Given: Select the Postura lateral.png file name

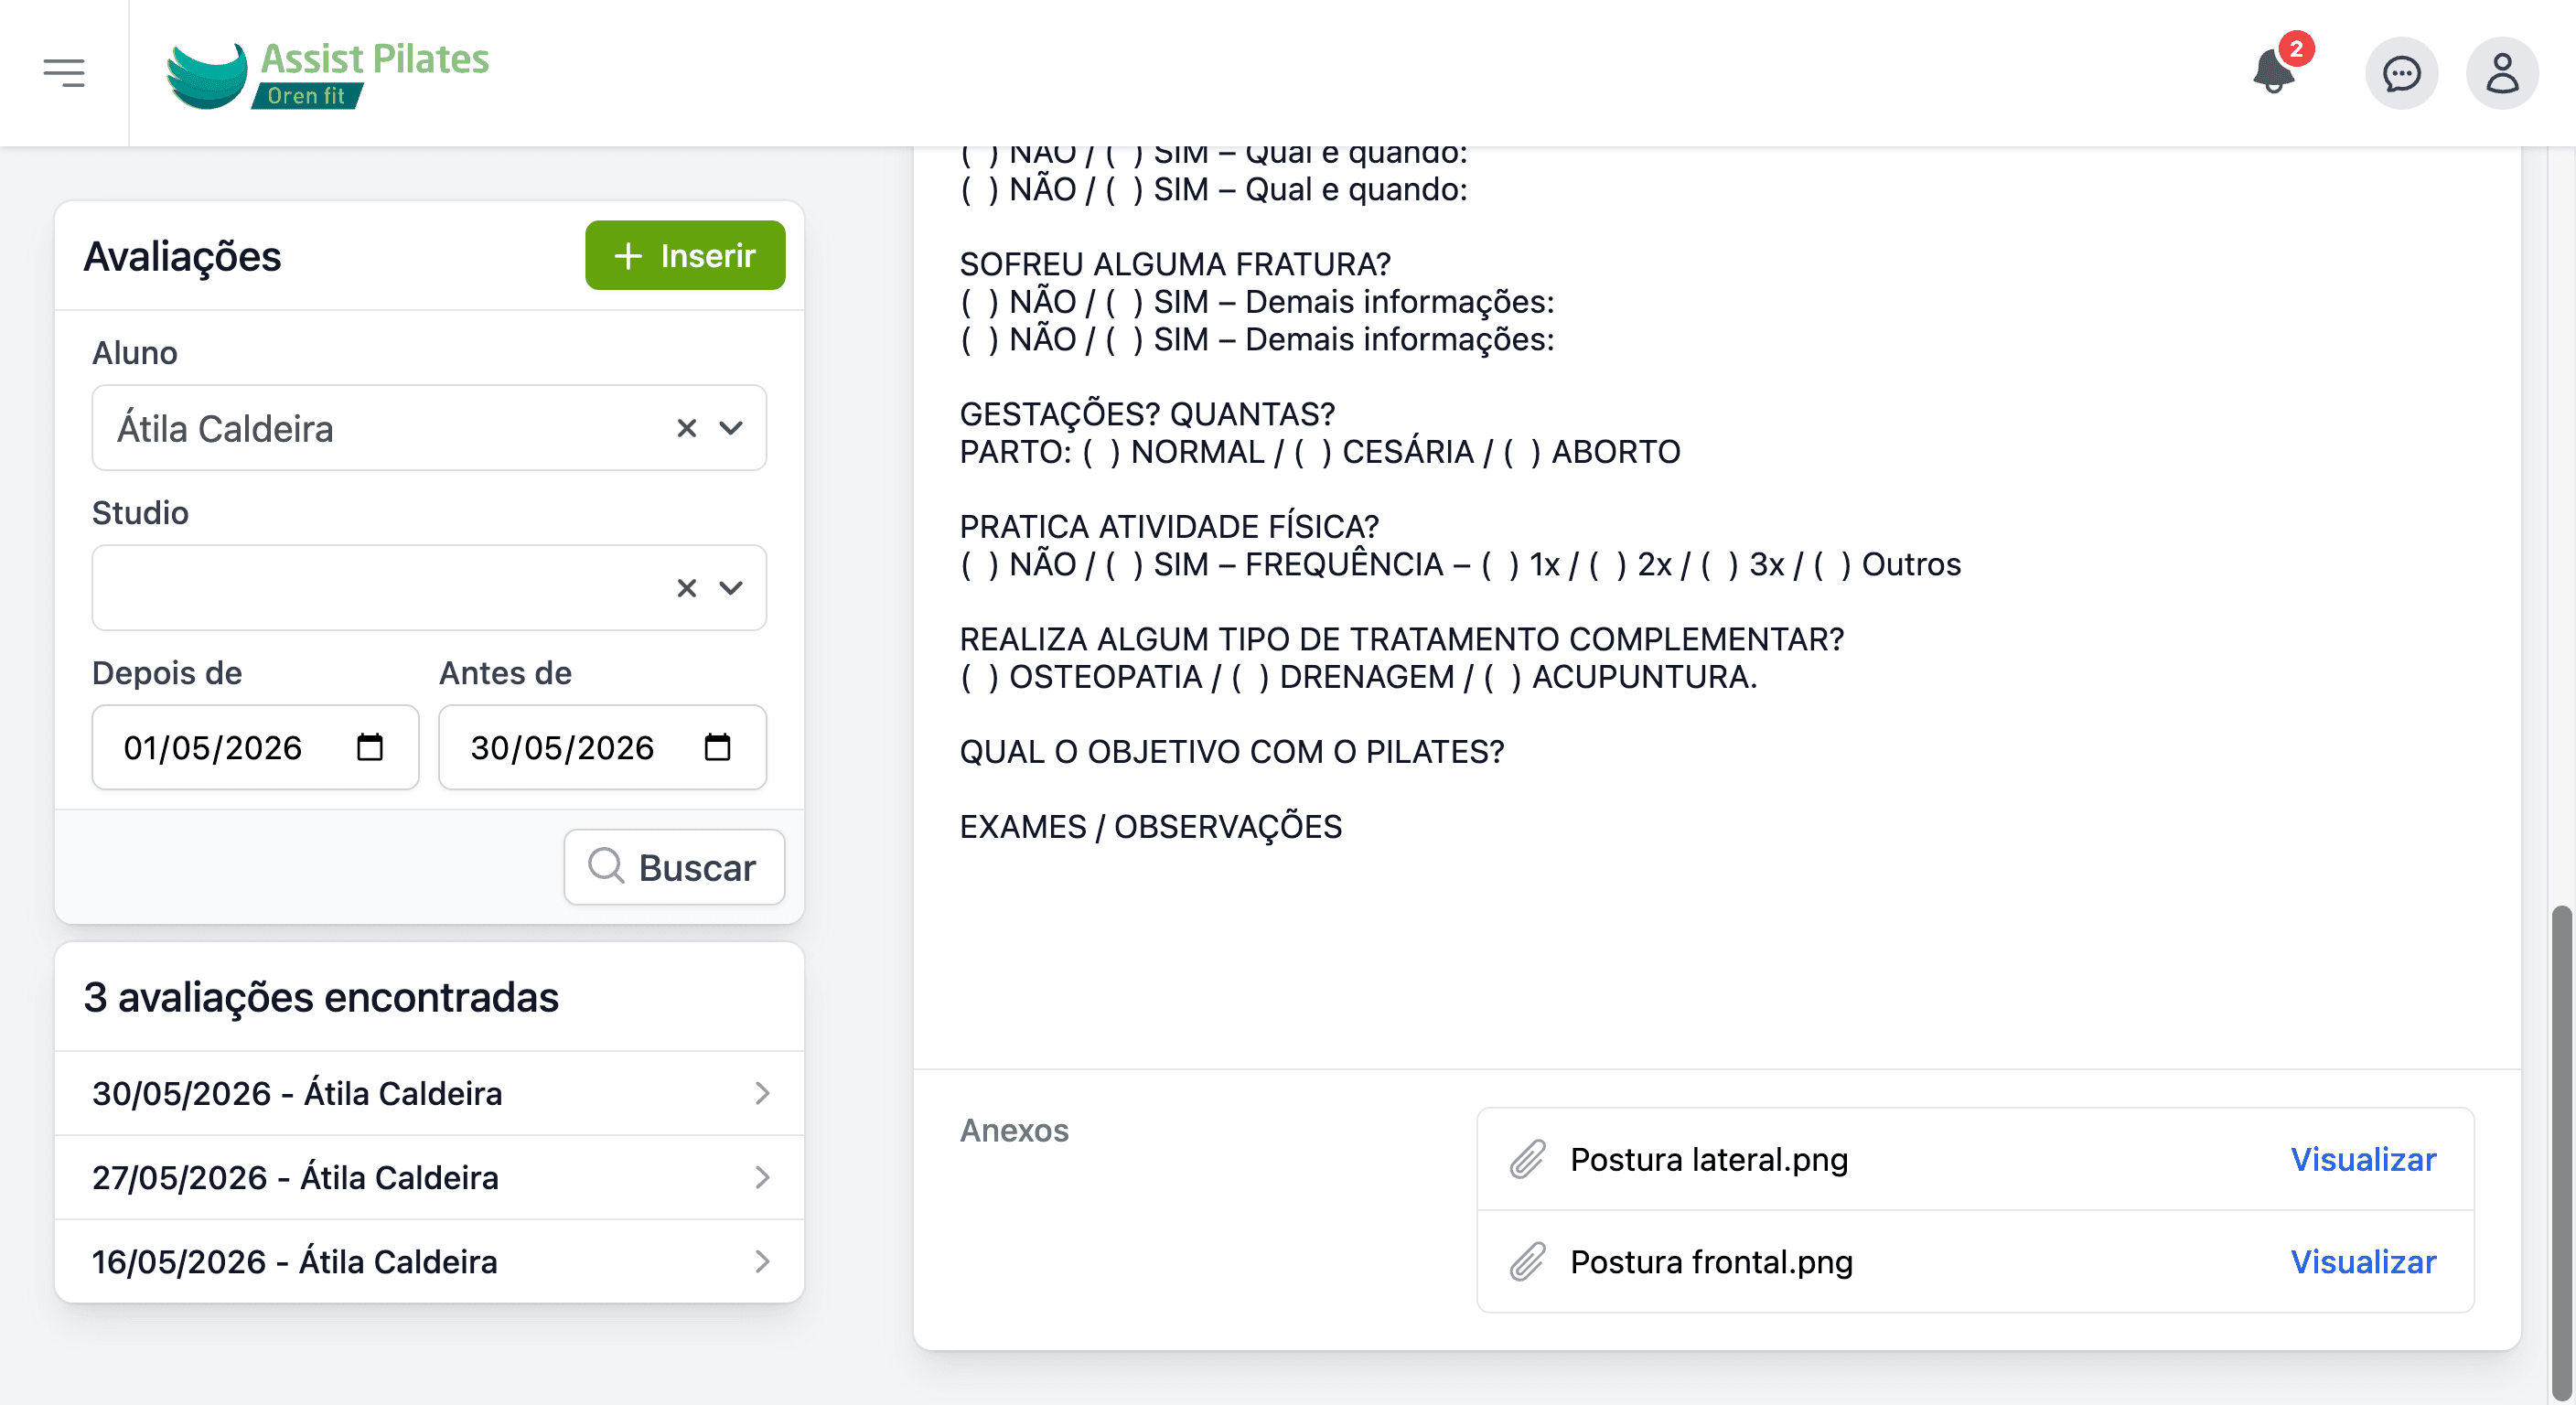Looking at the screenshot, I should click(x=1709, y=1159).
